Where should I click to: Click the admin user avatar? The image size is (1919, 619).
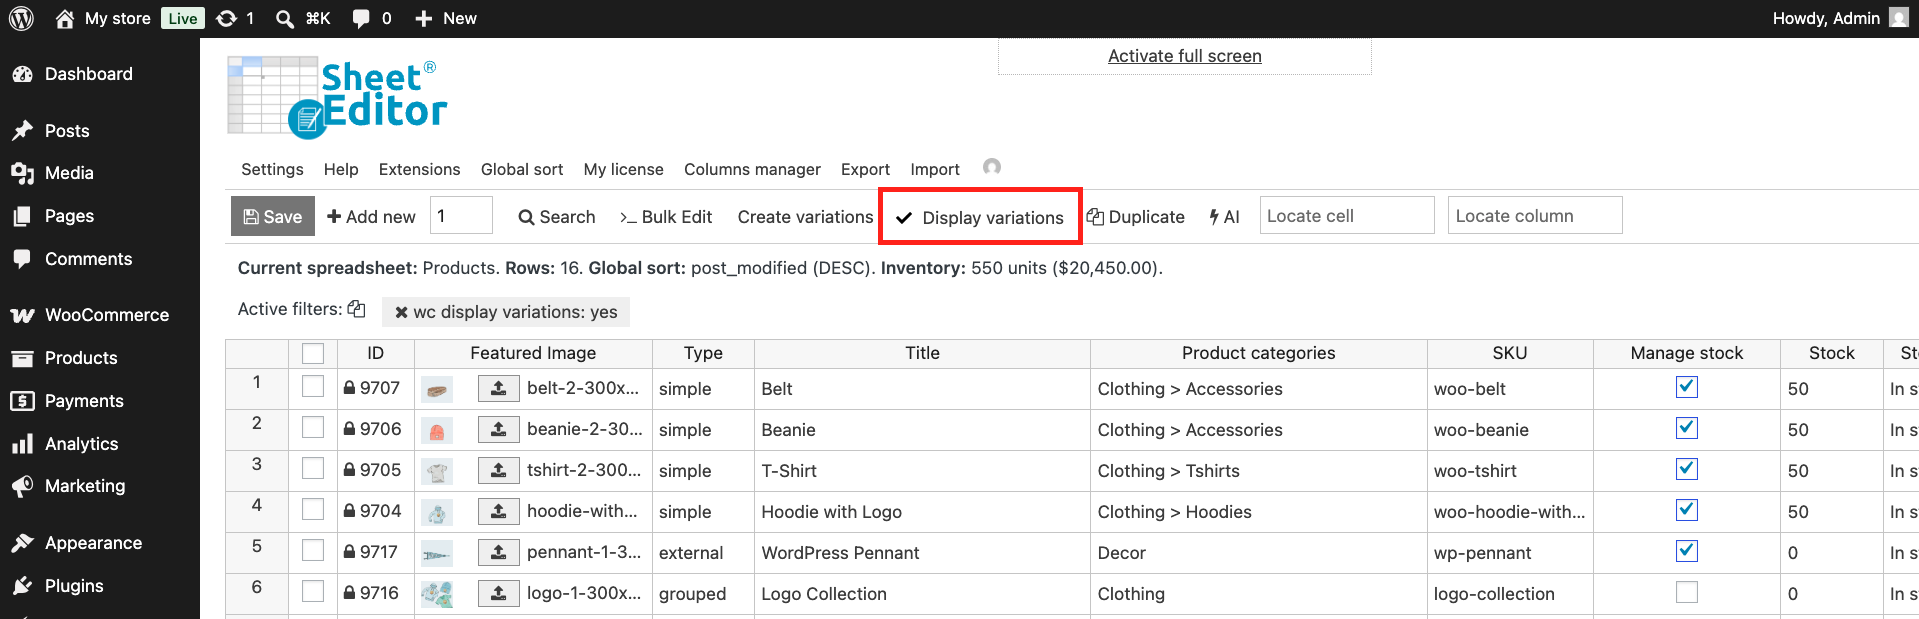click(1899, 18)
